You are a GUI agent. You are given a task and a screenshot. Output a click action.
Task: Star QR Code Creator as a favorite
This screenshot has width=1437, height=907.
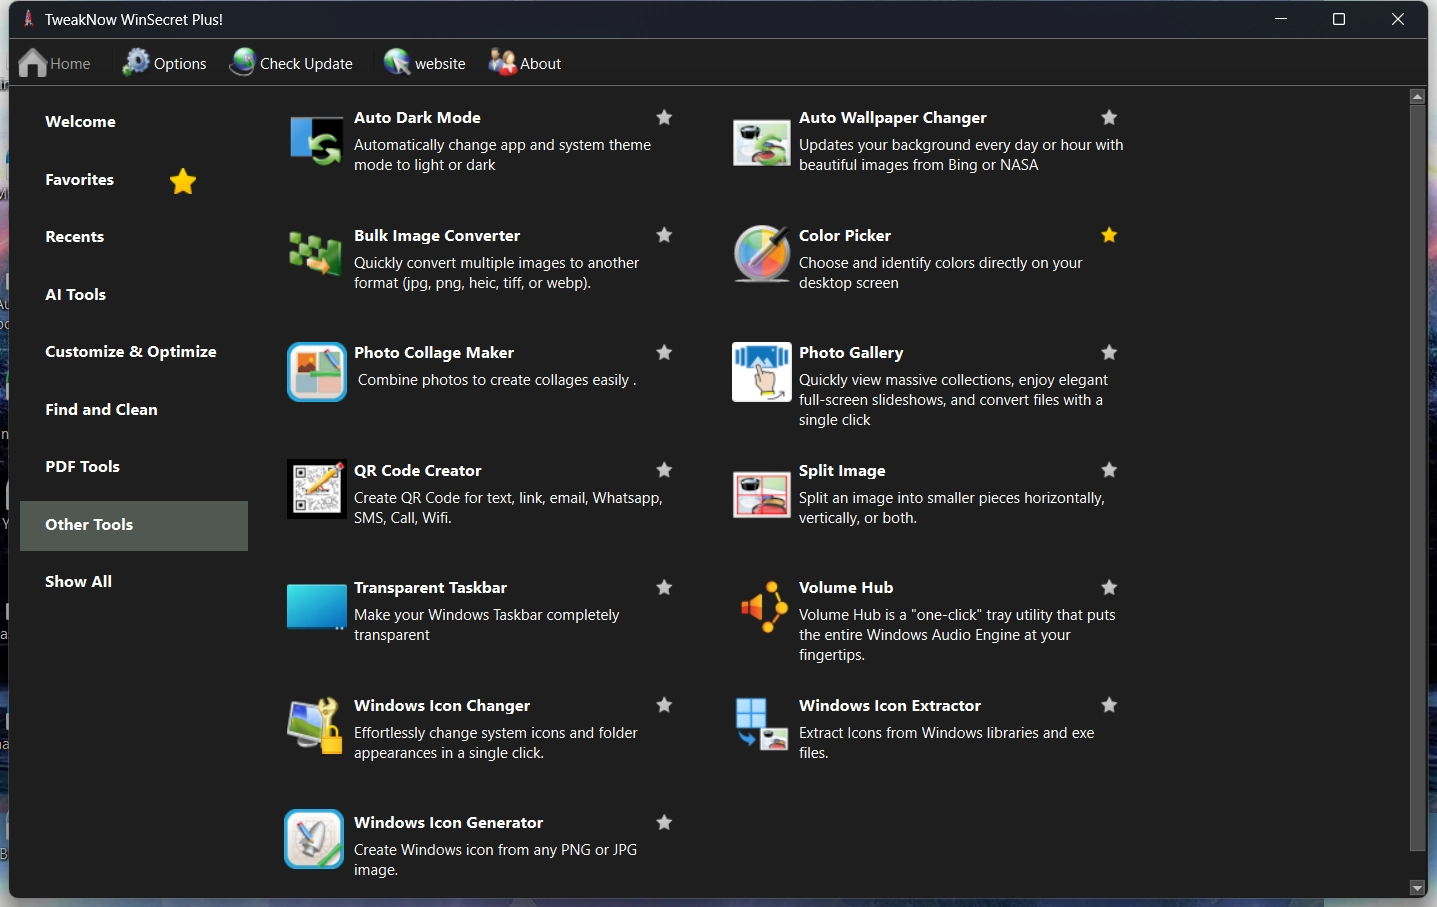point(664,470)
